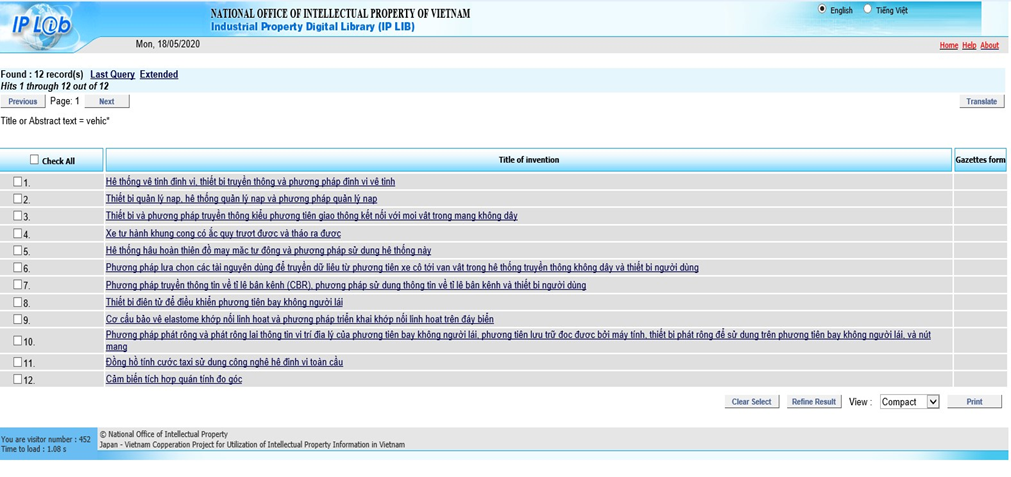Viewport: 1011px width, 477px height.
Task: Open record 7 title mentioning CBR
Action: (346, 285)
